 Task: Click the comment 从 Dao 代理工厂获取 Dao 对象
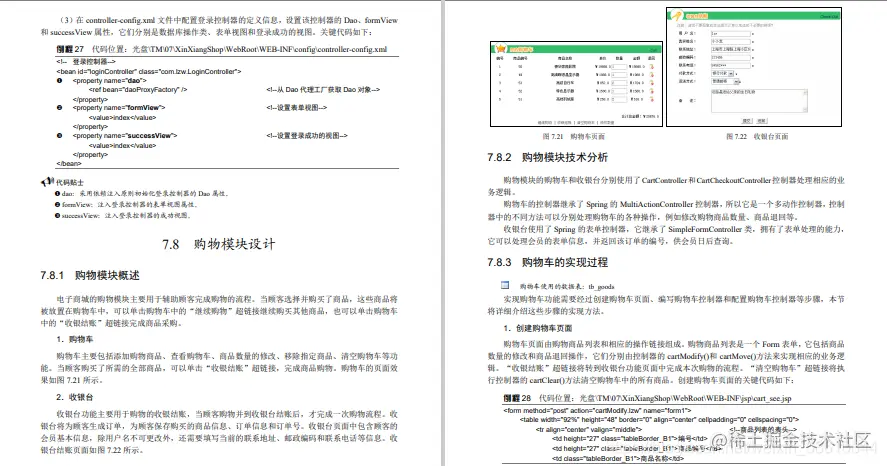[x=323, y=89]
